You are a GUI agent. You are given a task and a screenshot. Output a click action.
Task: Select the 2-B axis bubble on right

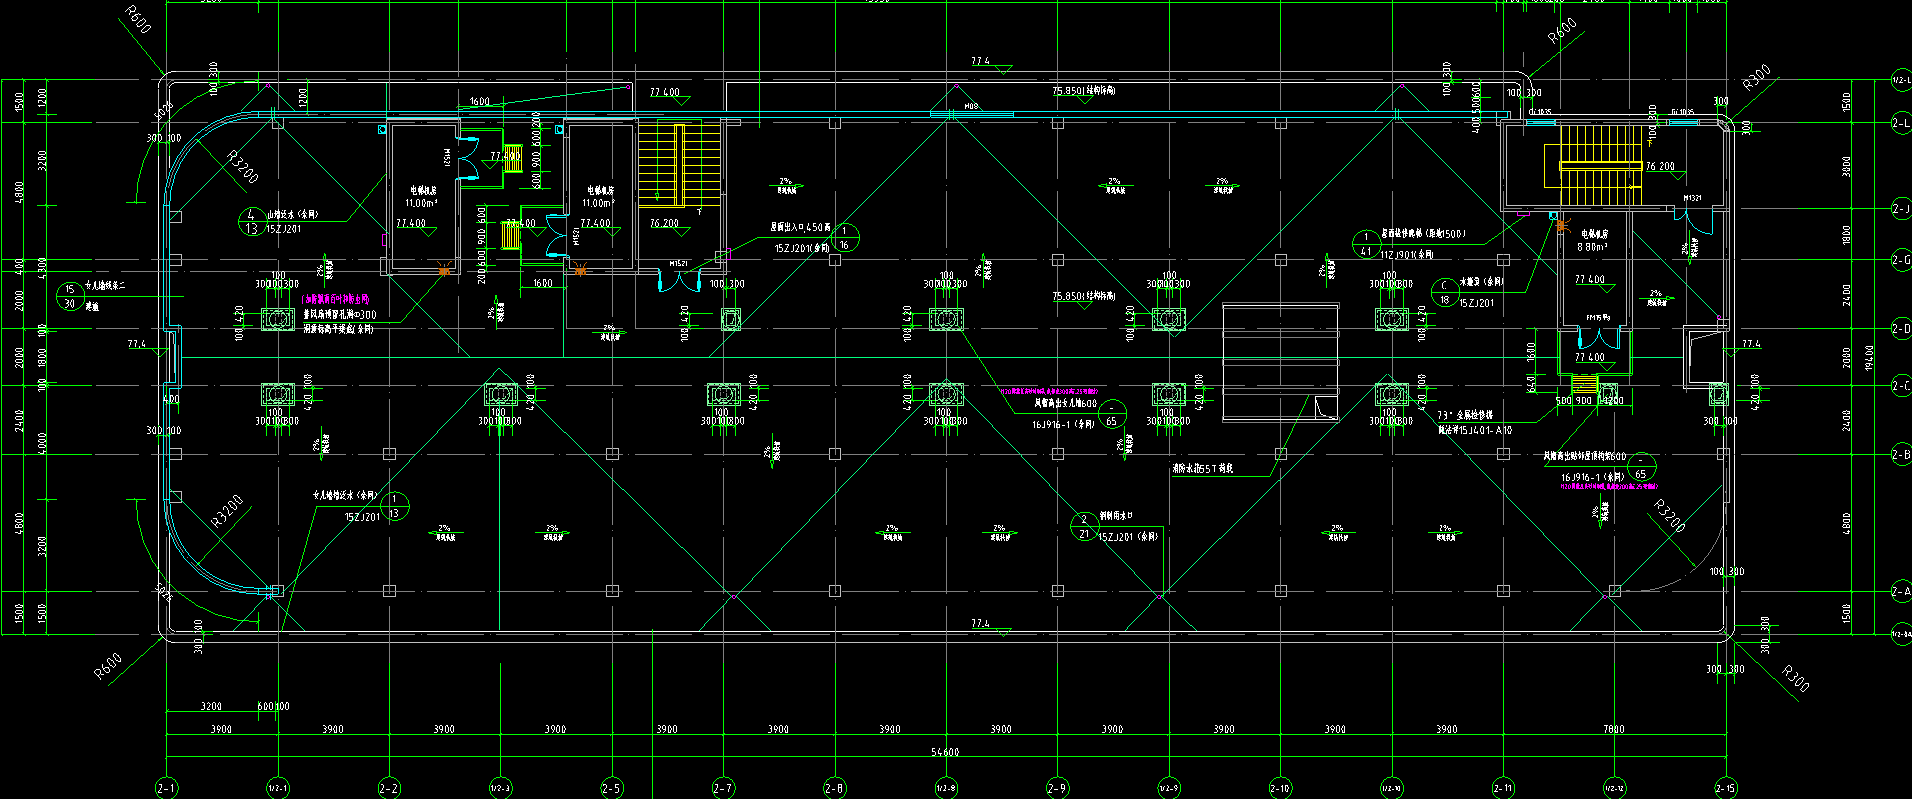click(x=1901, y=455)
